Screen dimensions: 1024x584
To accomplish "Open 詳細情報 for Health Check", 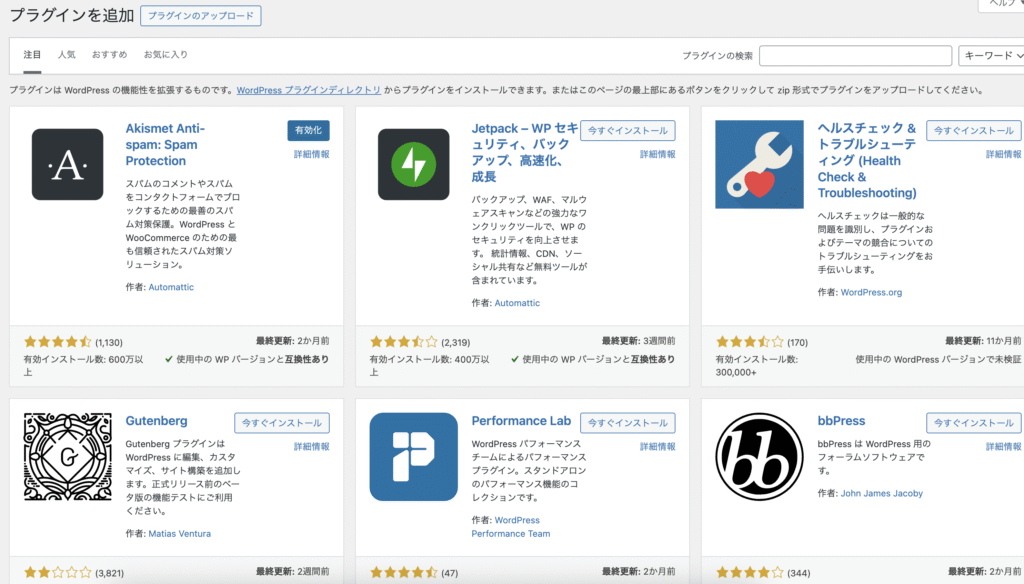I will tap(1004, 154).
